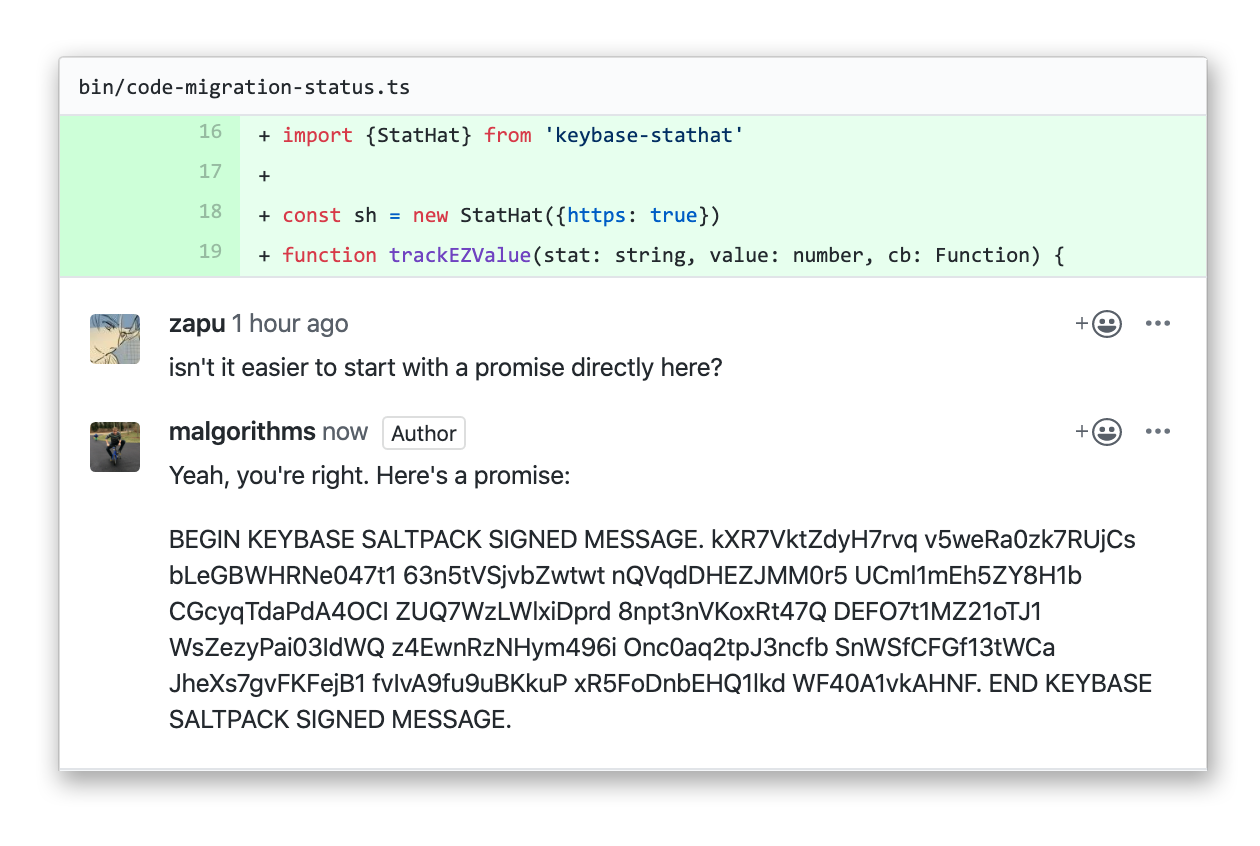This screenshot has width=1260, height=846.
Task: Click 'isn't it easier to start' comment text
Action: pyautogui.click(x=446, y=368)
